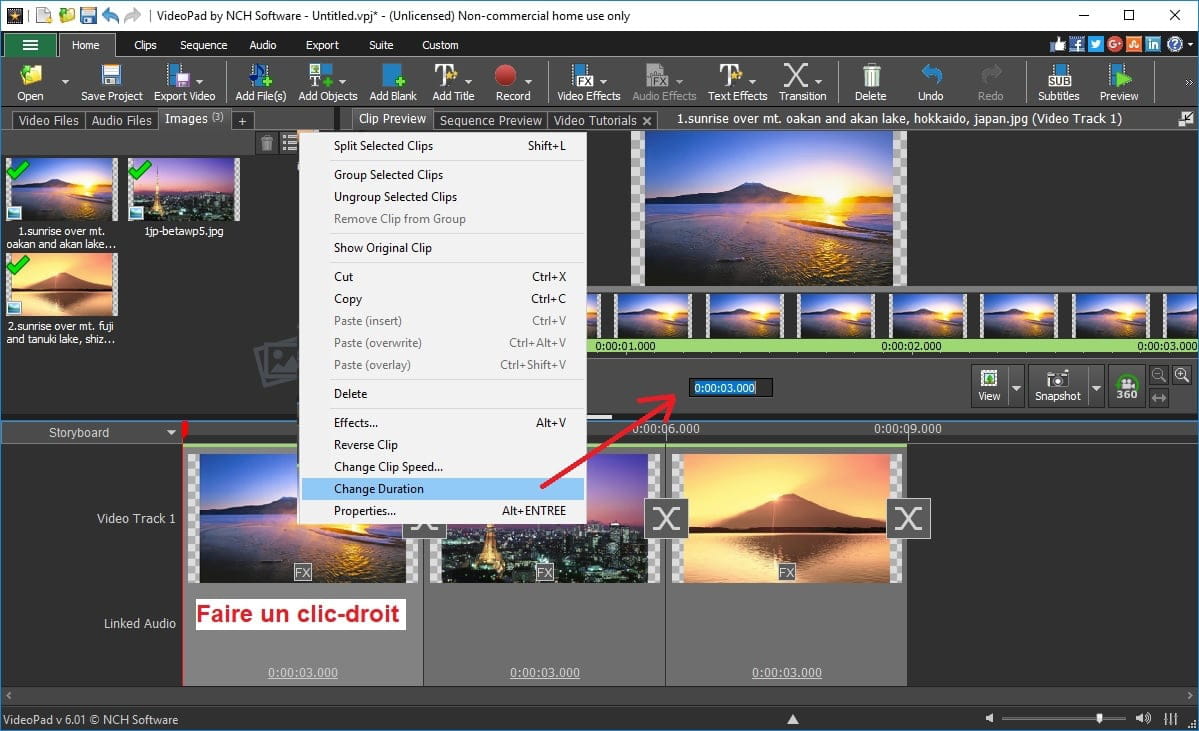Open Properties from context menu
The width and height of the screenshot is (1199, 731).
point(443,511)
